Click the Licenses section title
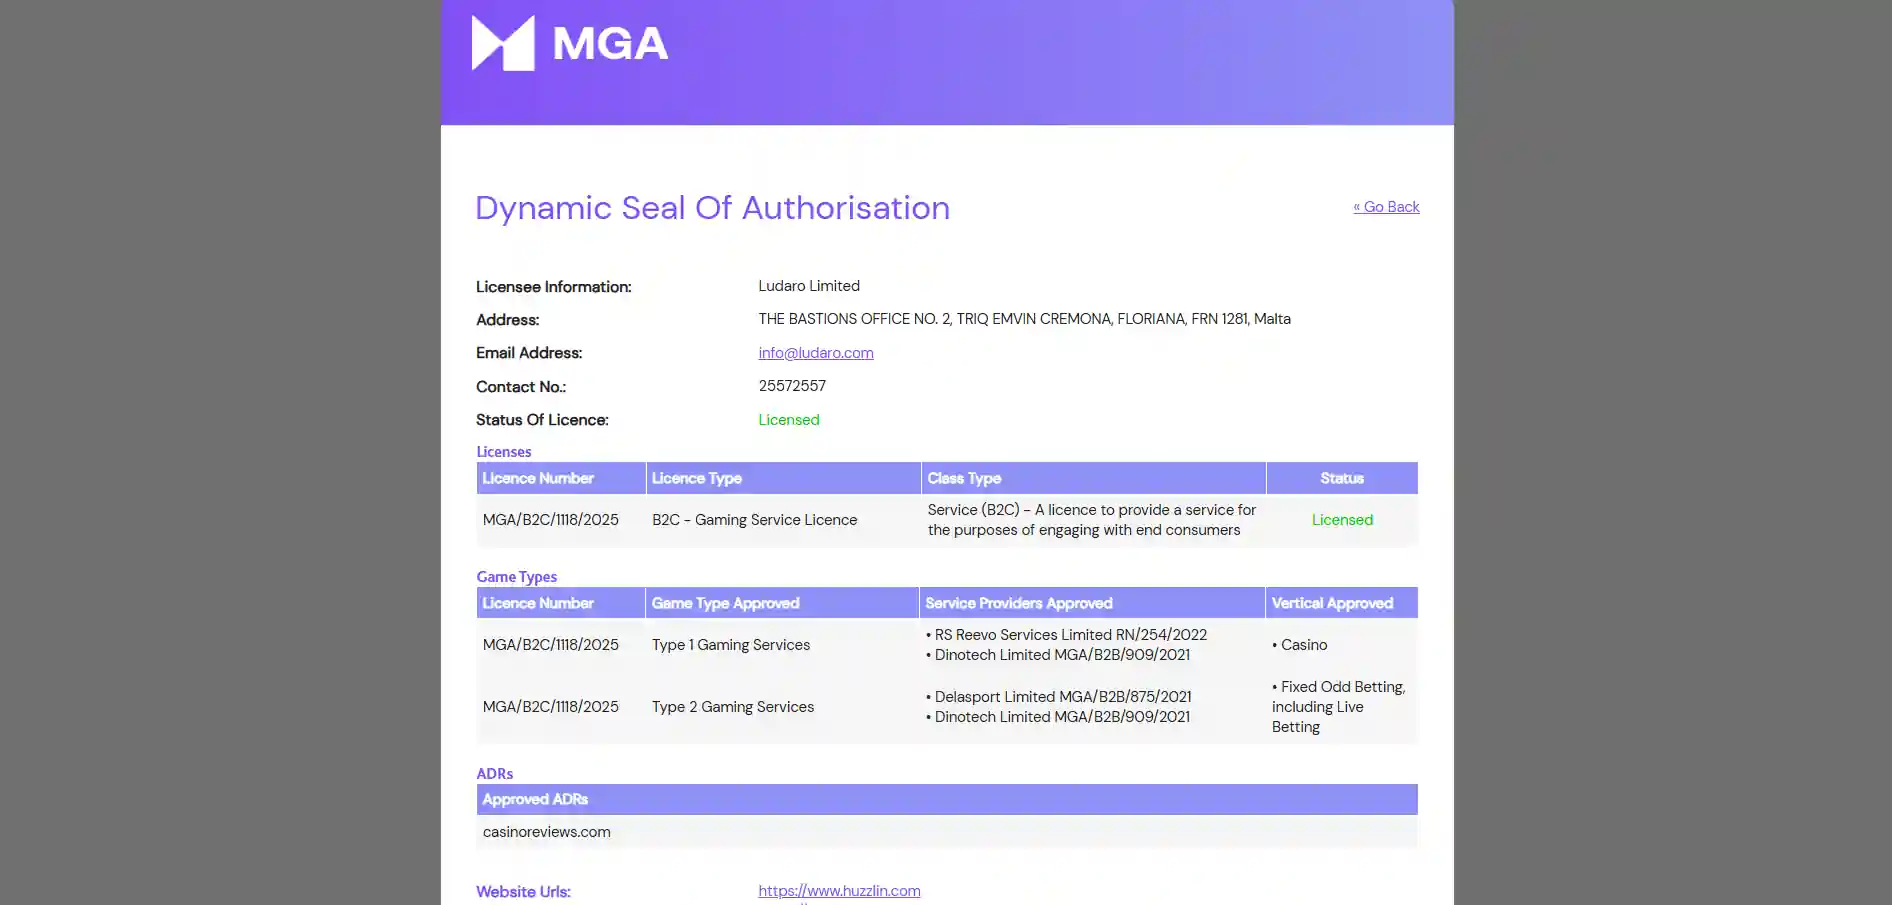The height and width of the screenshot is (905, 1892). click(504, 452)
